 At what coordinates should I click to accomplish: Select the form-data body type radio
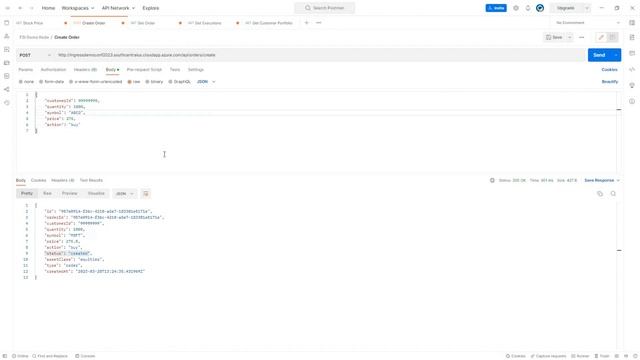(x=41, y=82)
